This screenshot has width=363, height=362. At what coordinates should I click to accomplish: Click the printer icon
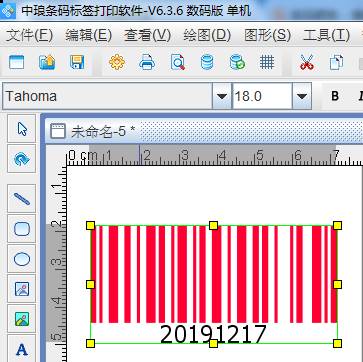coord(147,62)
